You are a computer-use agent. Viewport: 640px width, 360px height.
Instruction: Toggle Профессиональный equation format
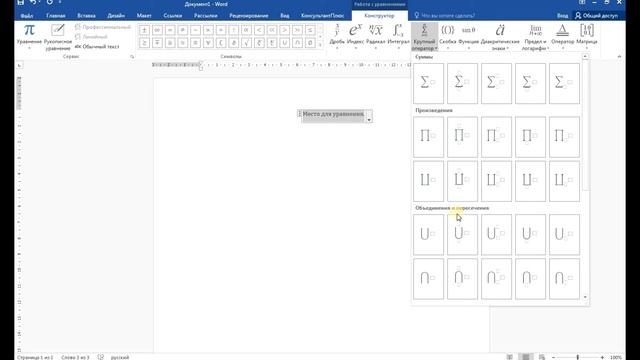tap(103, 27)
